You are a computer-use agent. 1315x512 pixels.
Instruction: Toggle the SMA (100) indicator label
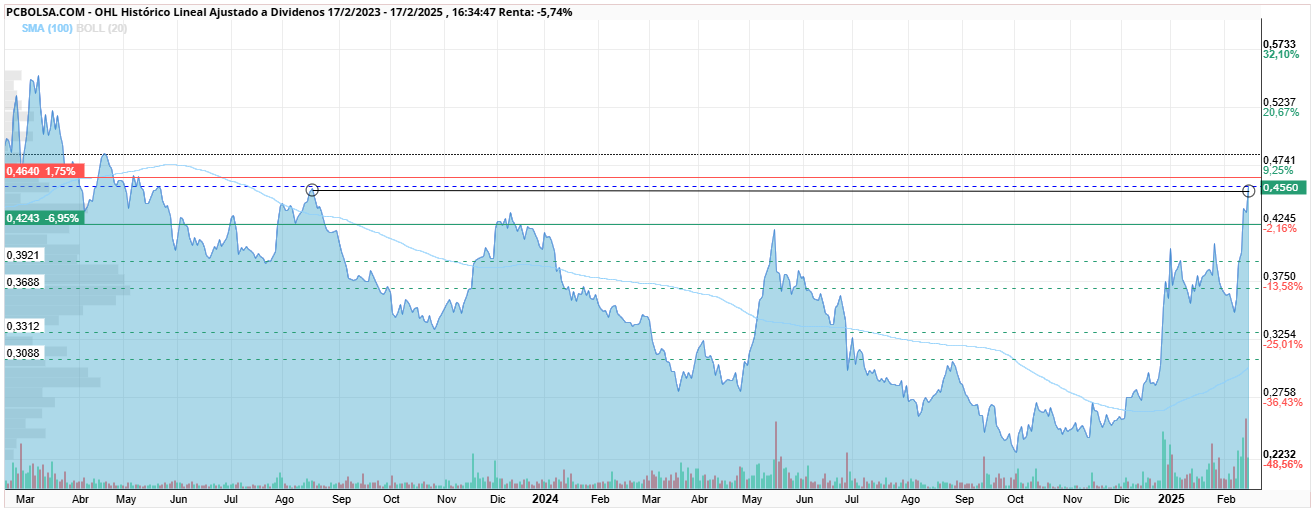[41, 28]
